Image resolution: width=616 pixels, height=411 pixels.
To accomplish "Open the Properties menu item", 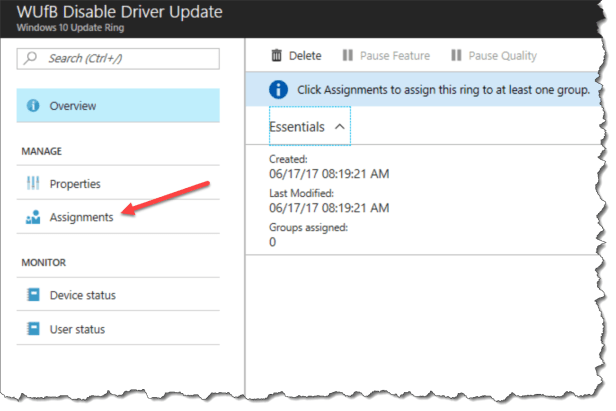I will point(118,183).
